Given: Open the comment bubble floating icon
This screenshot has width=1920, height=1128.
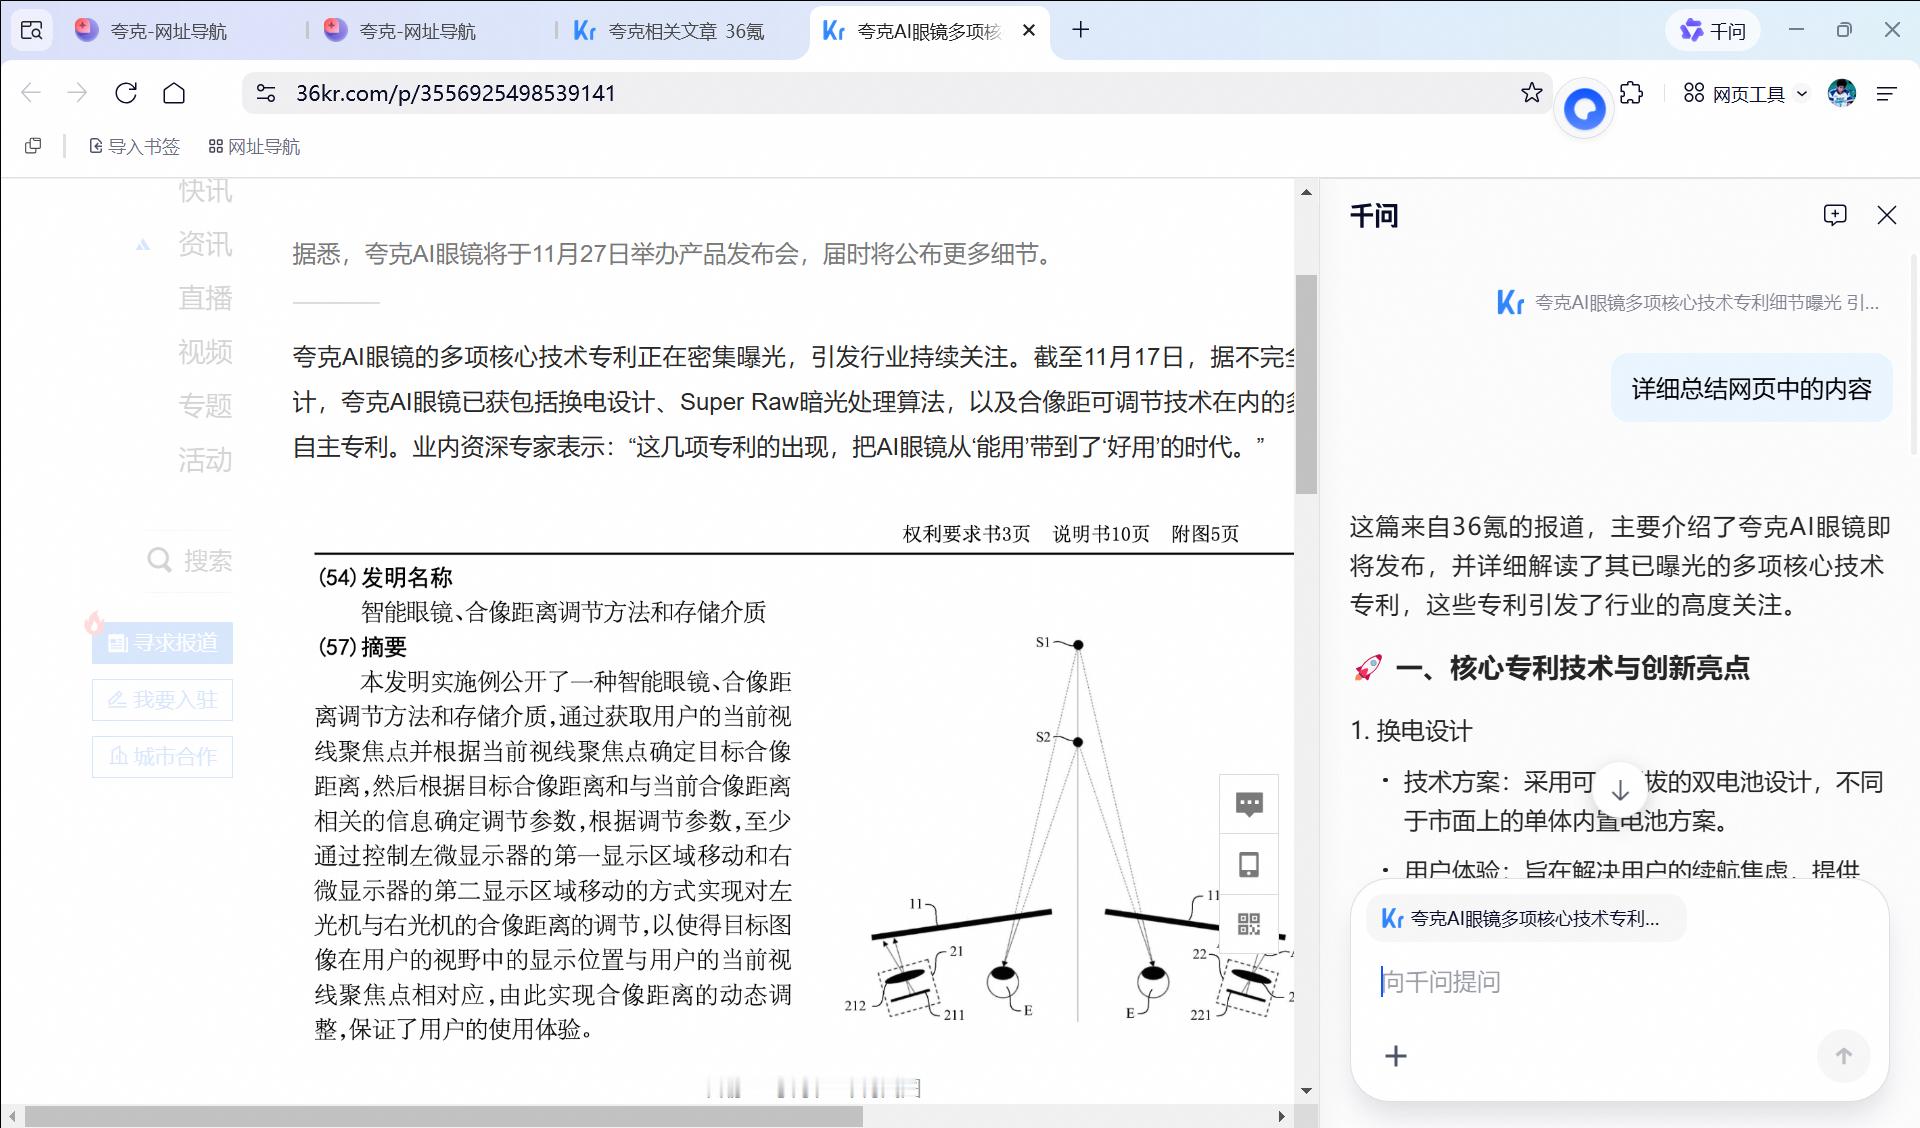Looking at the screenshot, I should [x=1249, y=804].
